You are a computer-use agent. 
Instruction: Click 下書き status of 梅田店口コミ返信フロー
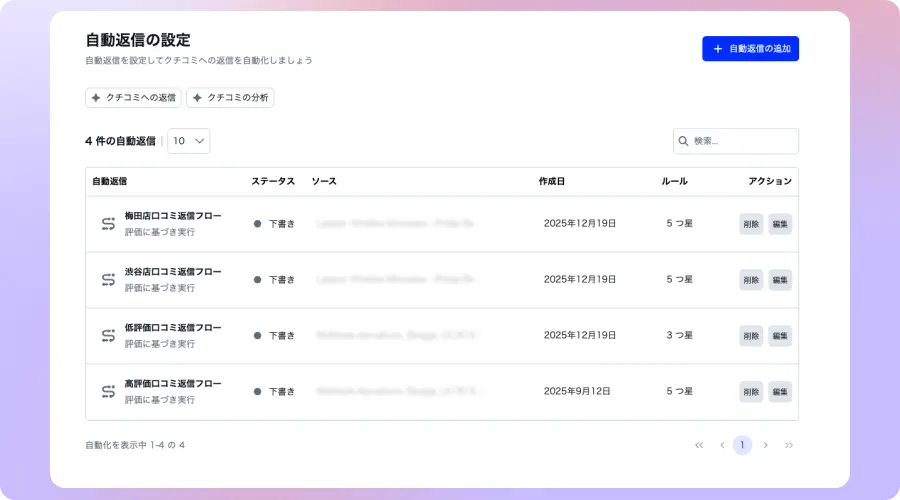click(x=274, y=224)
